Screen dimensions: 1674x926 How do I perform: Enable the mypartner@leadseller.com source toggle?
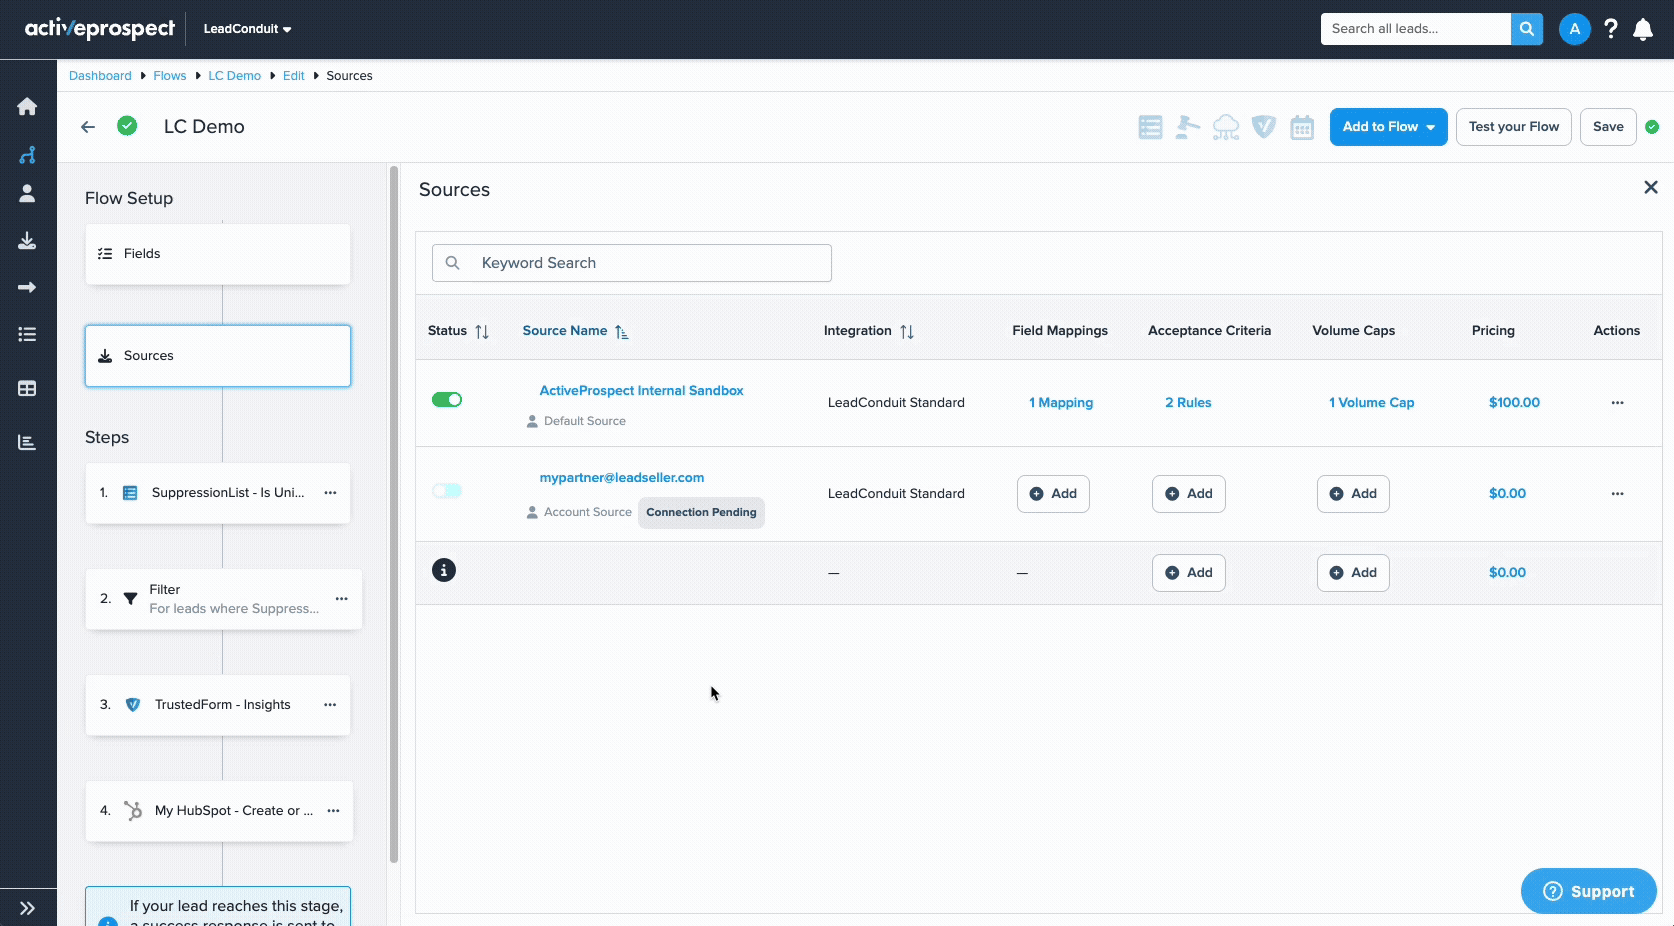point(447,491)
